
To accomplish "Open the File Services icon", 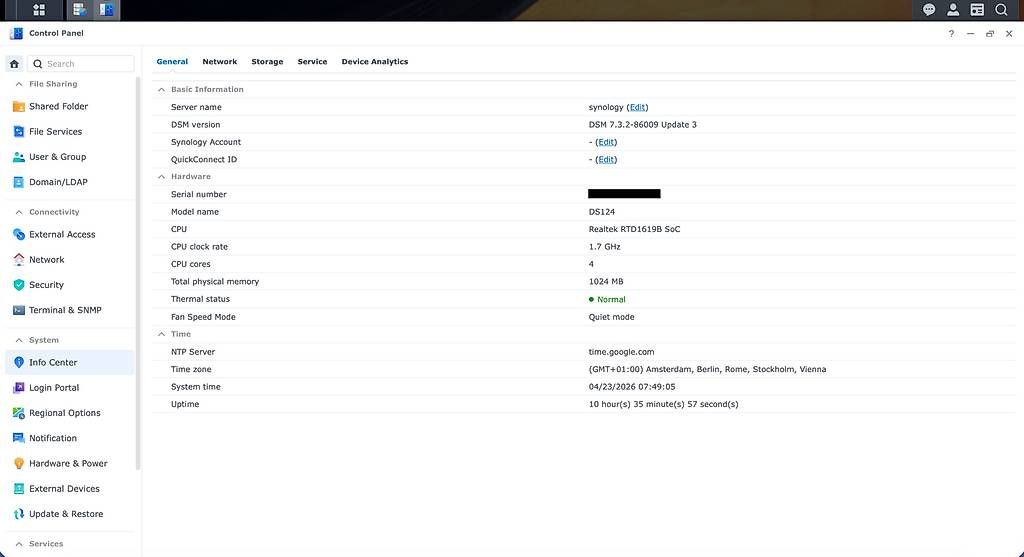I will click(19, 132).
